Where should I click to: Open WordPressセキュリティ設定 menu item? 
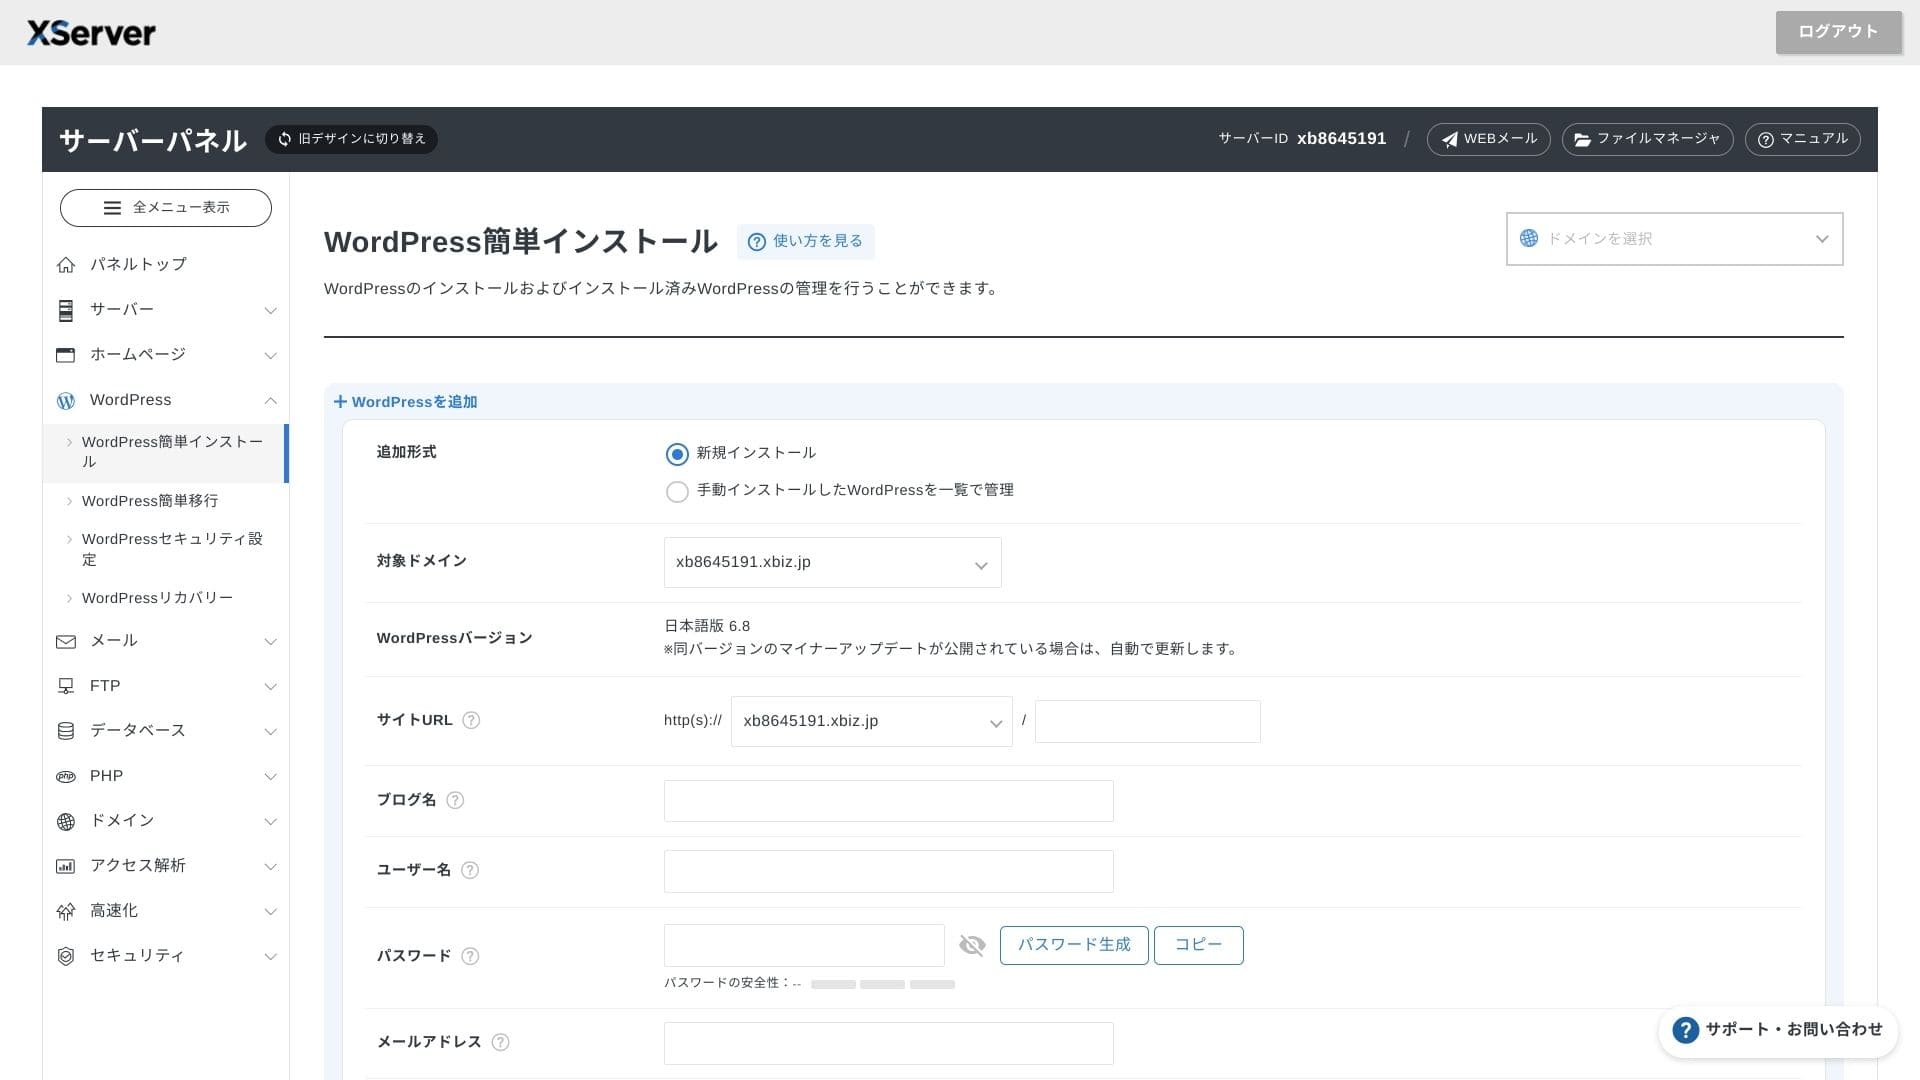coord(166,549)
